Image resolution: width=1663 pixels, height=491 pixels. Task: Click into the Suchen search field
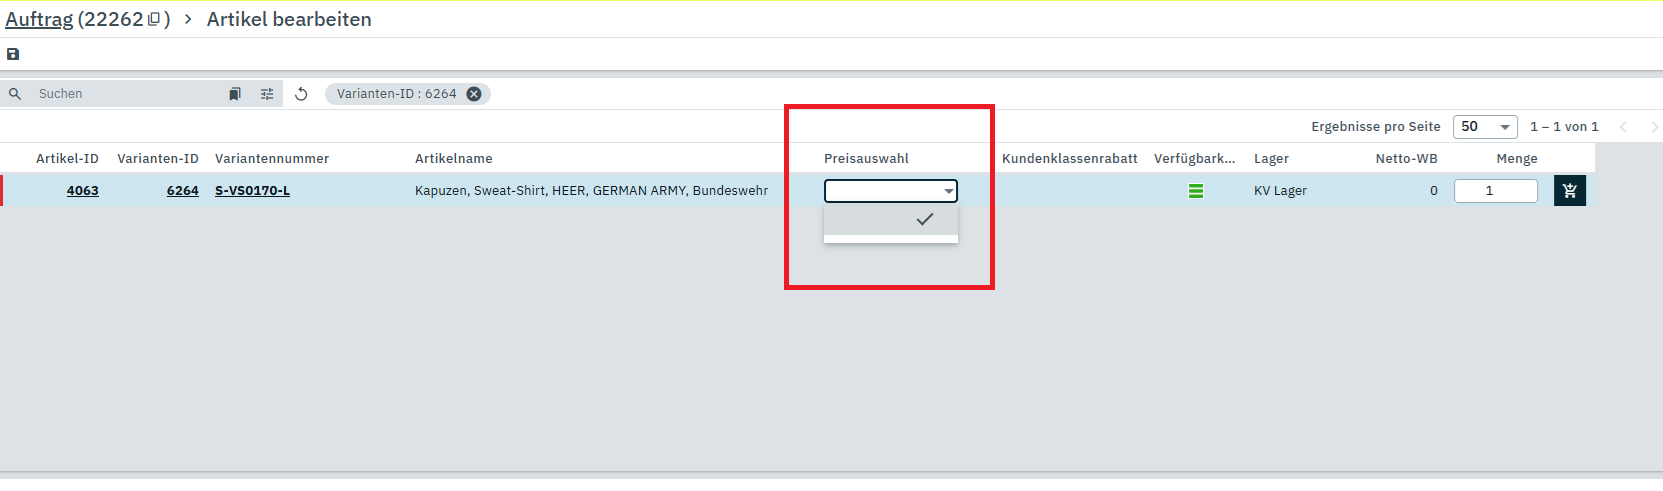(125, 94)
